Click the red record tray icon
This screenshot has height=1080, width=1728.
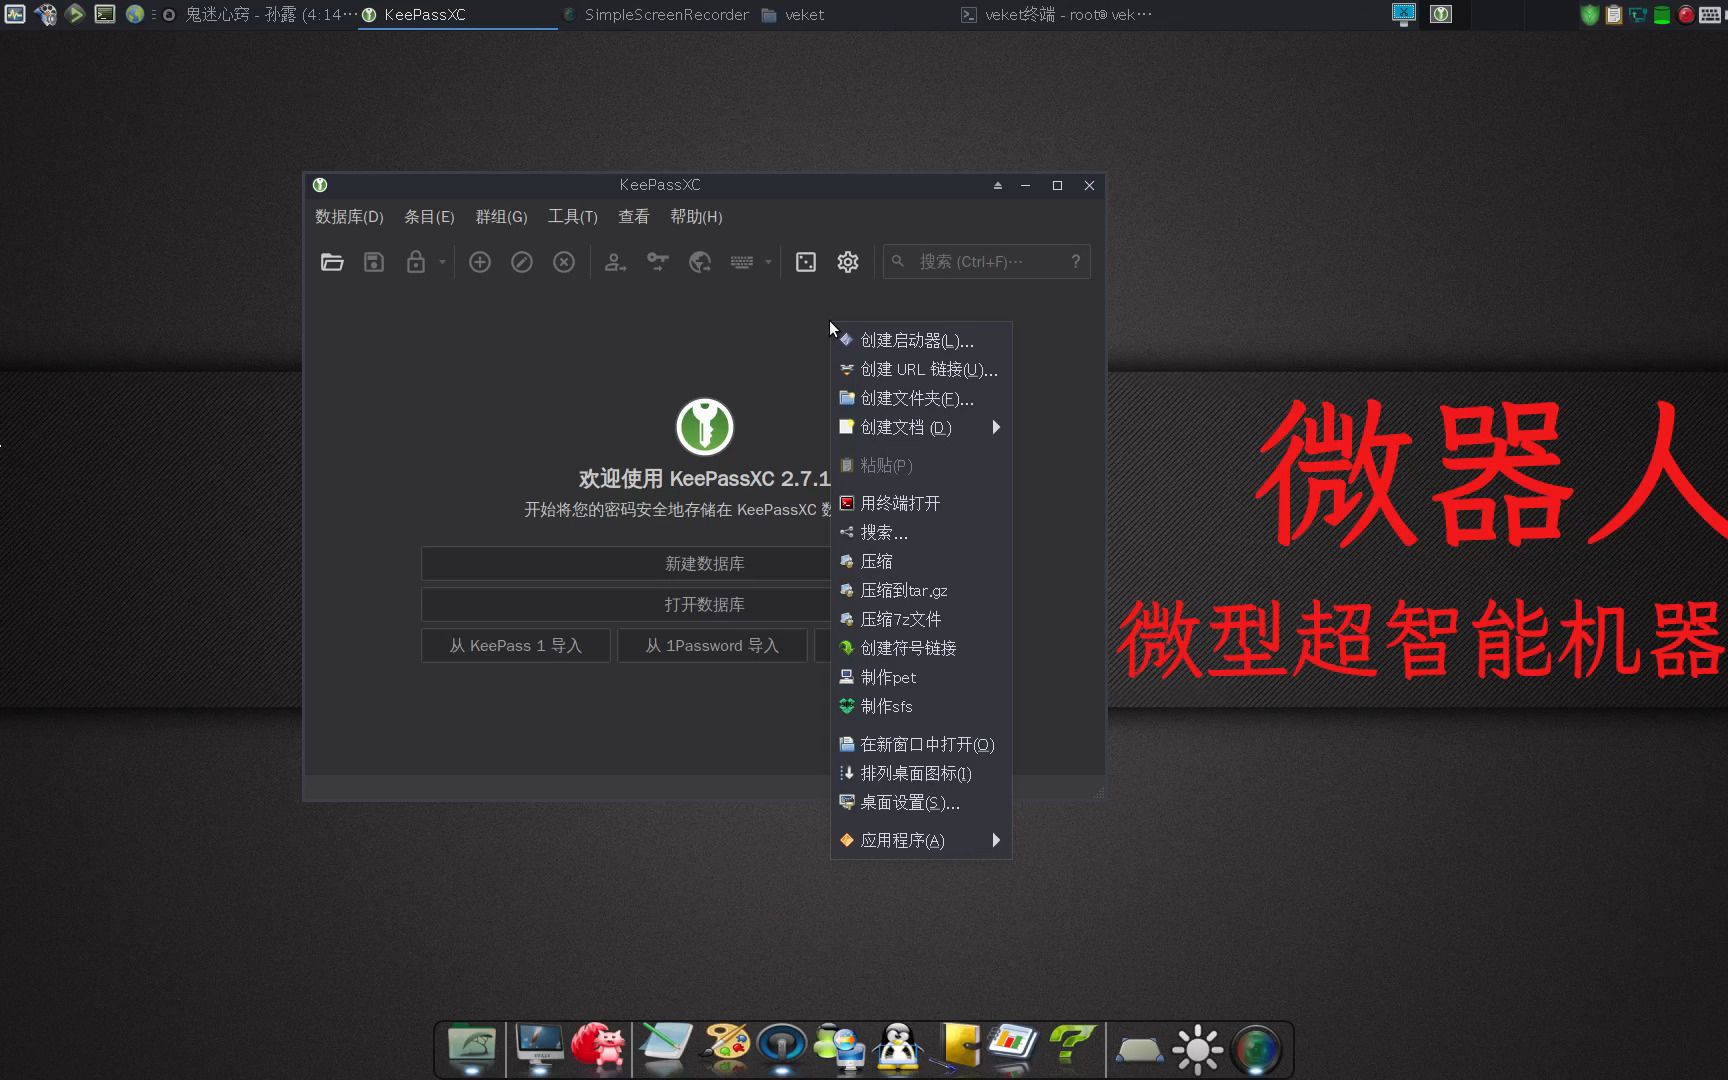(x=1686, y=15)
